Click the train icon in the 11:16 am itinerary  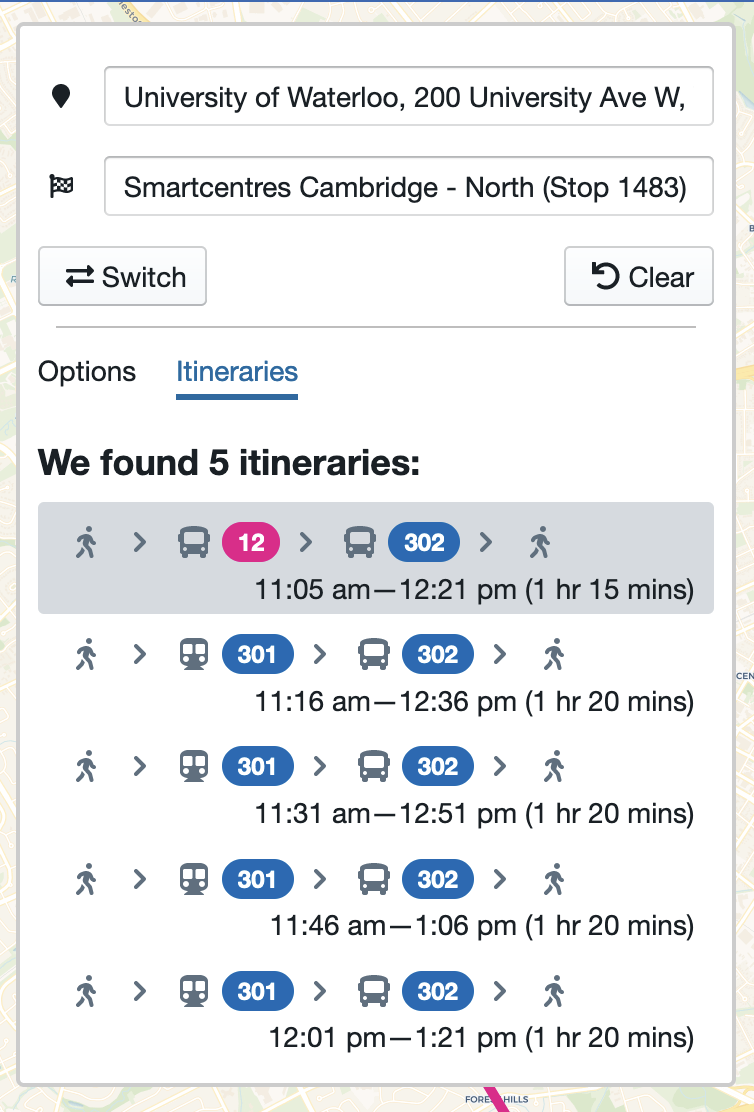point(193,655)
